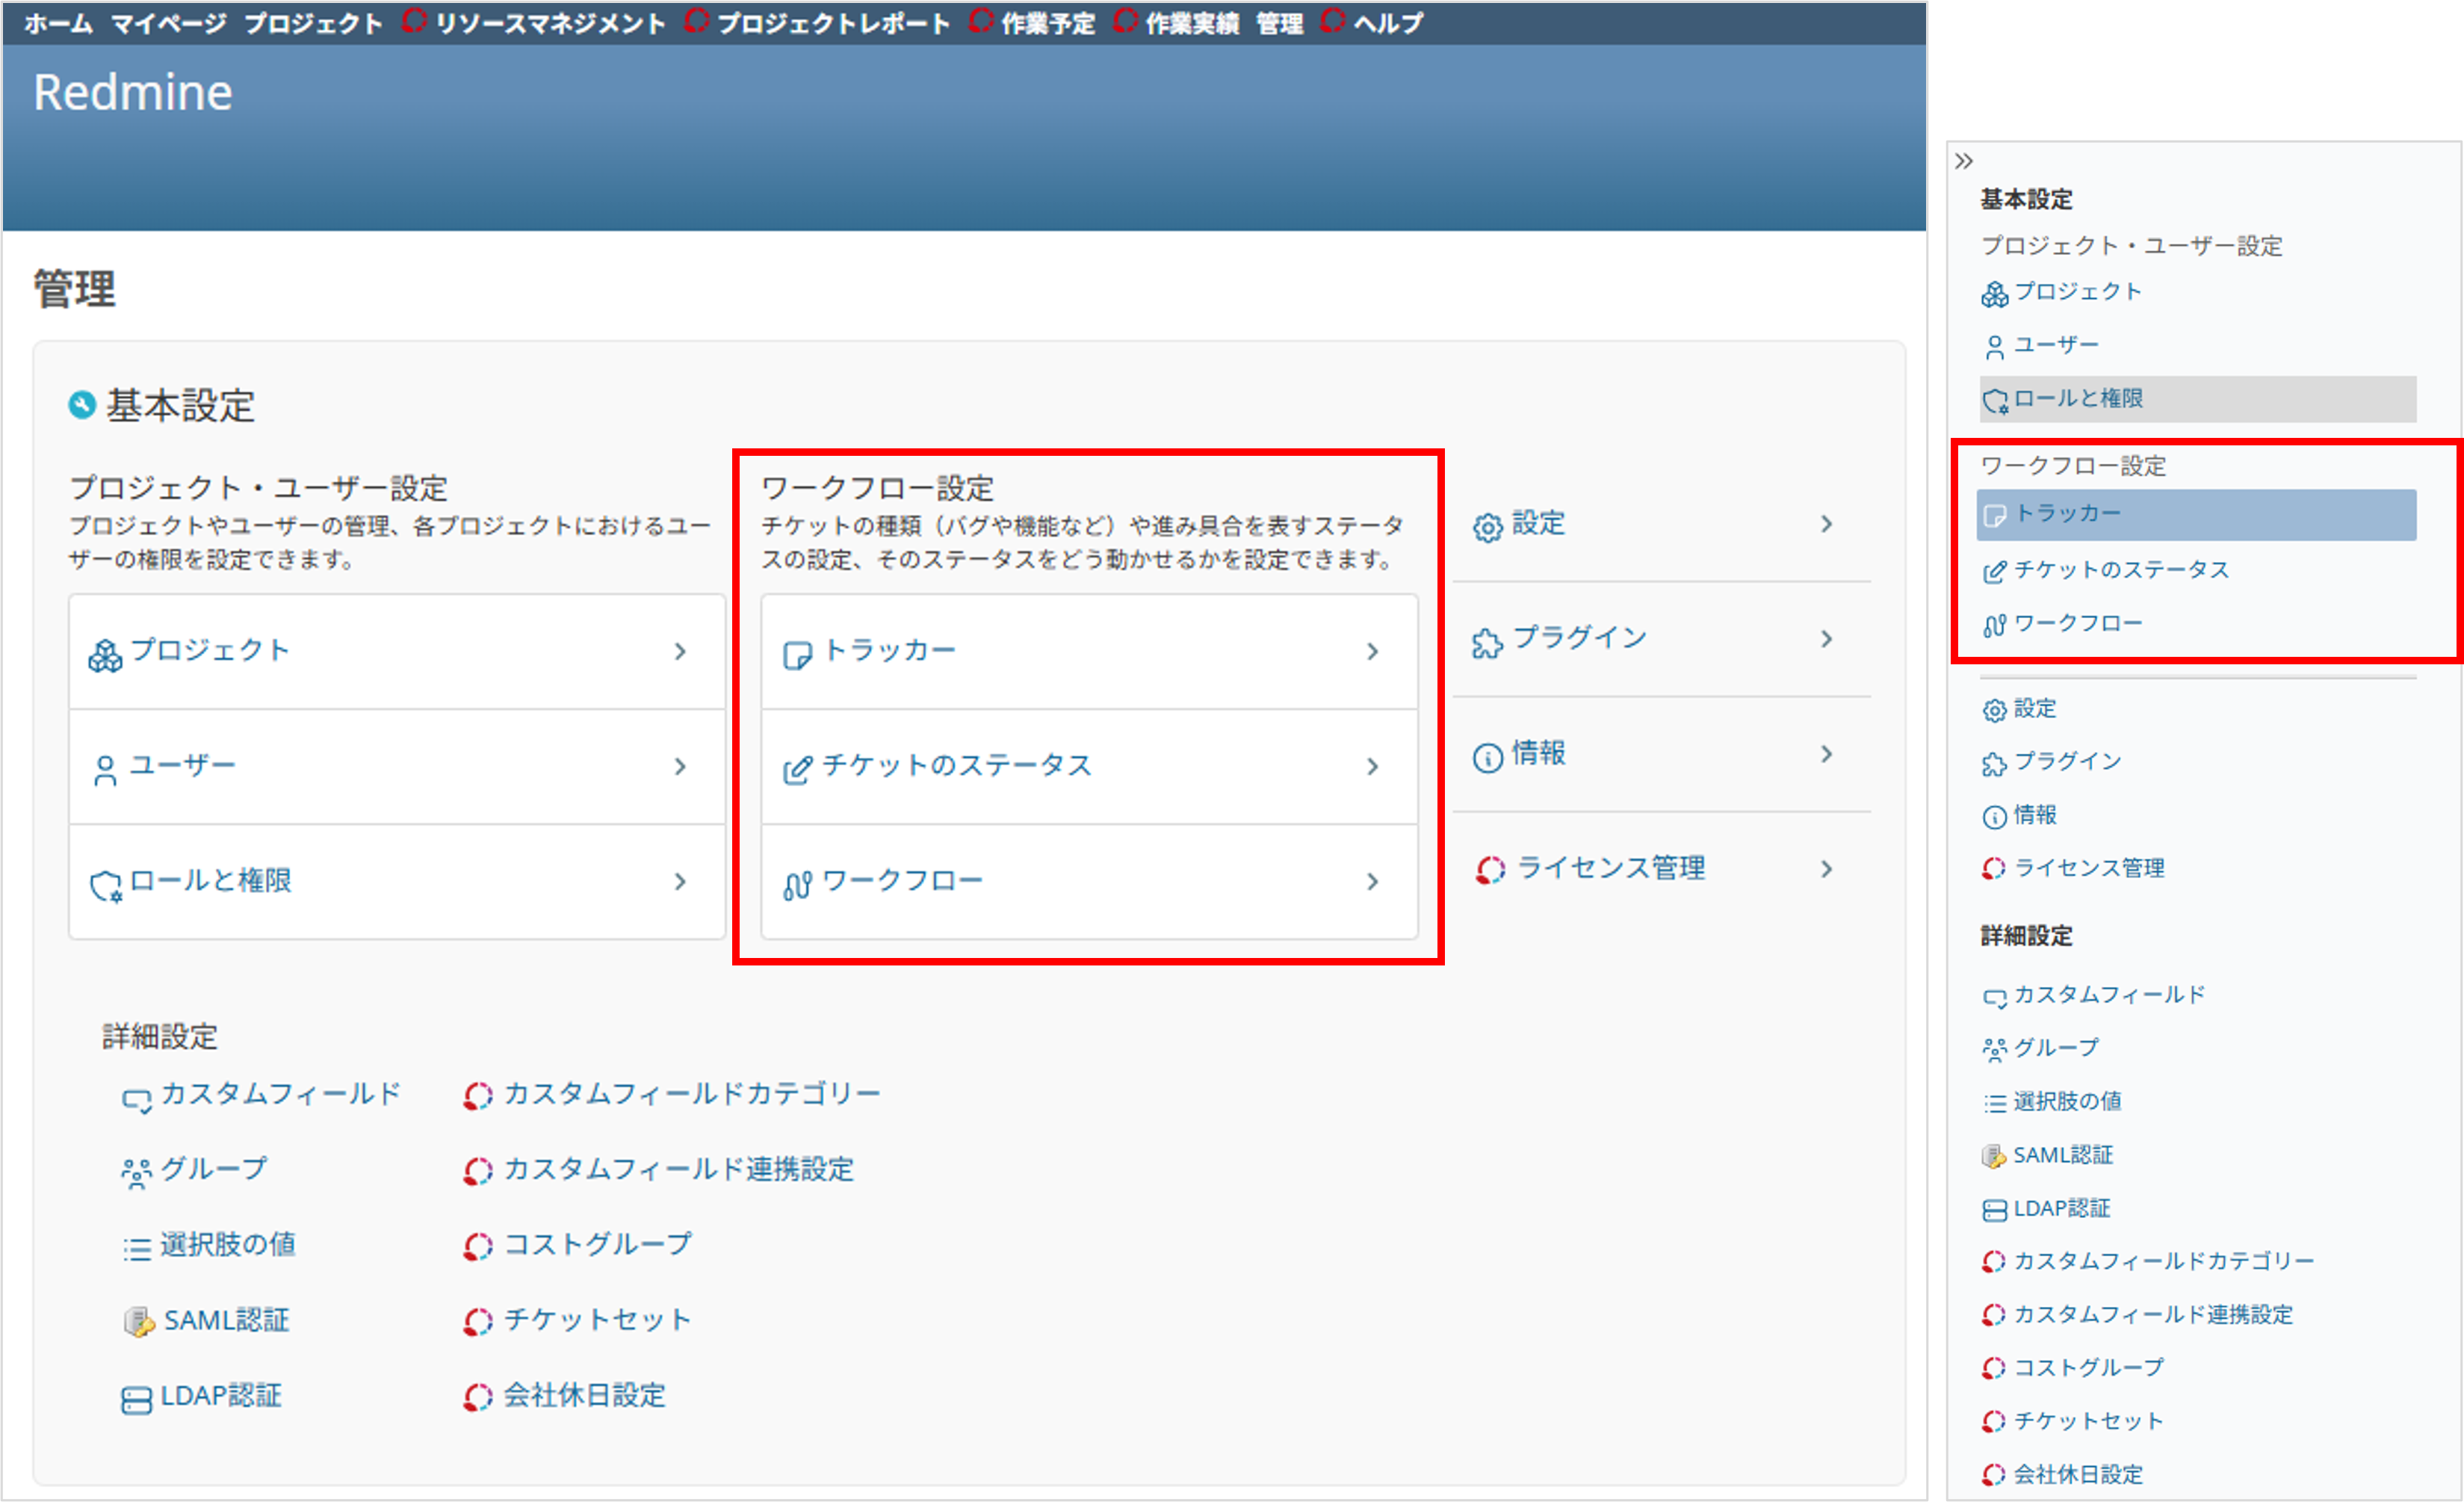Open sidebar グループ link
This screenshot has height=1502, width=2464.
[2056, 1048]
